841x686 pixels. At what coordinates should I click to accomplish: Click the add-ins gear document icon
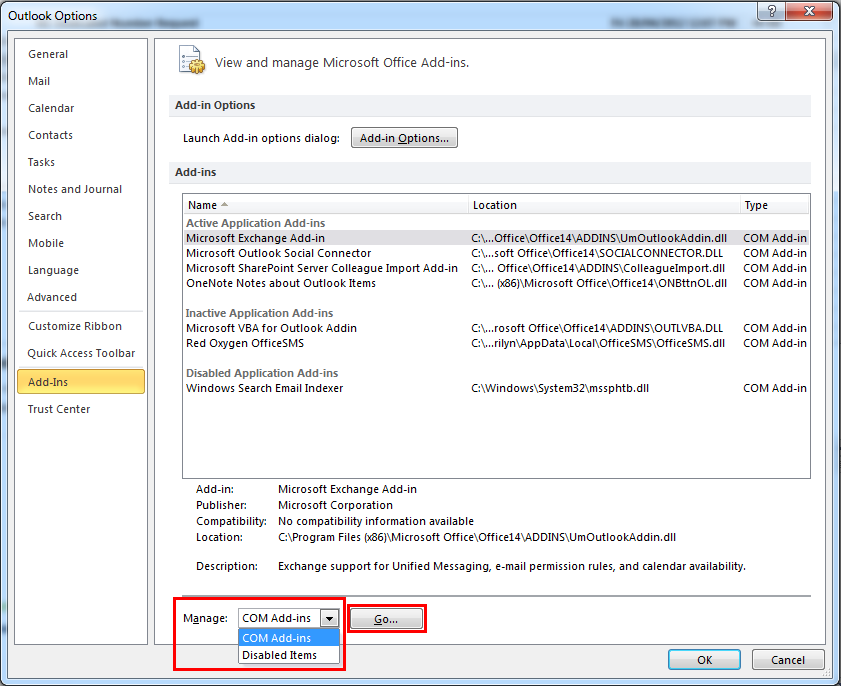(191, 60)
